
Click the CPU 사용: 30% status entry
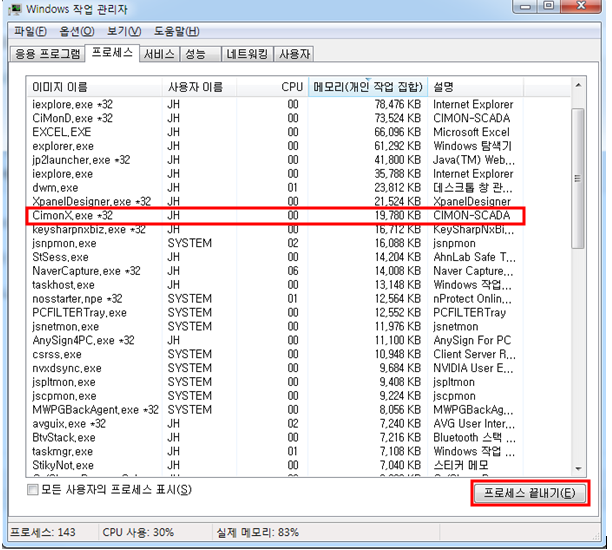[x=138, y=532]
